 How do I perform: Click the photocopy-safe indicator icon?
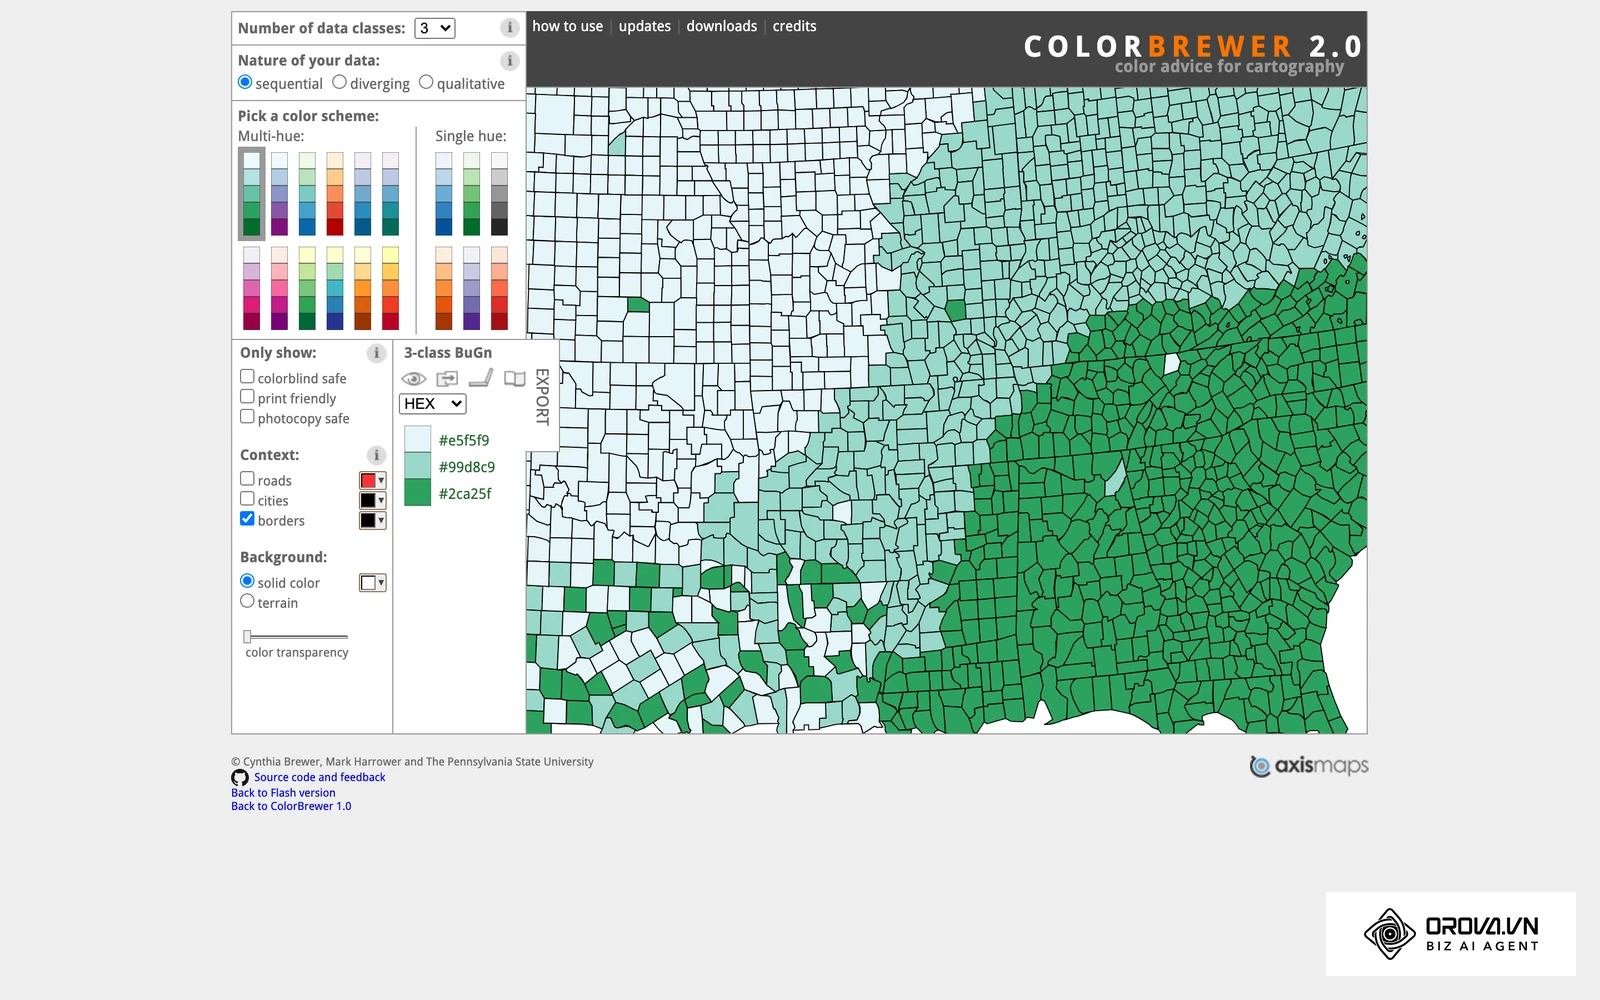click(447, 379)
